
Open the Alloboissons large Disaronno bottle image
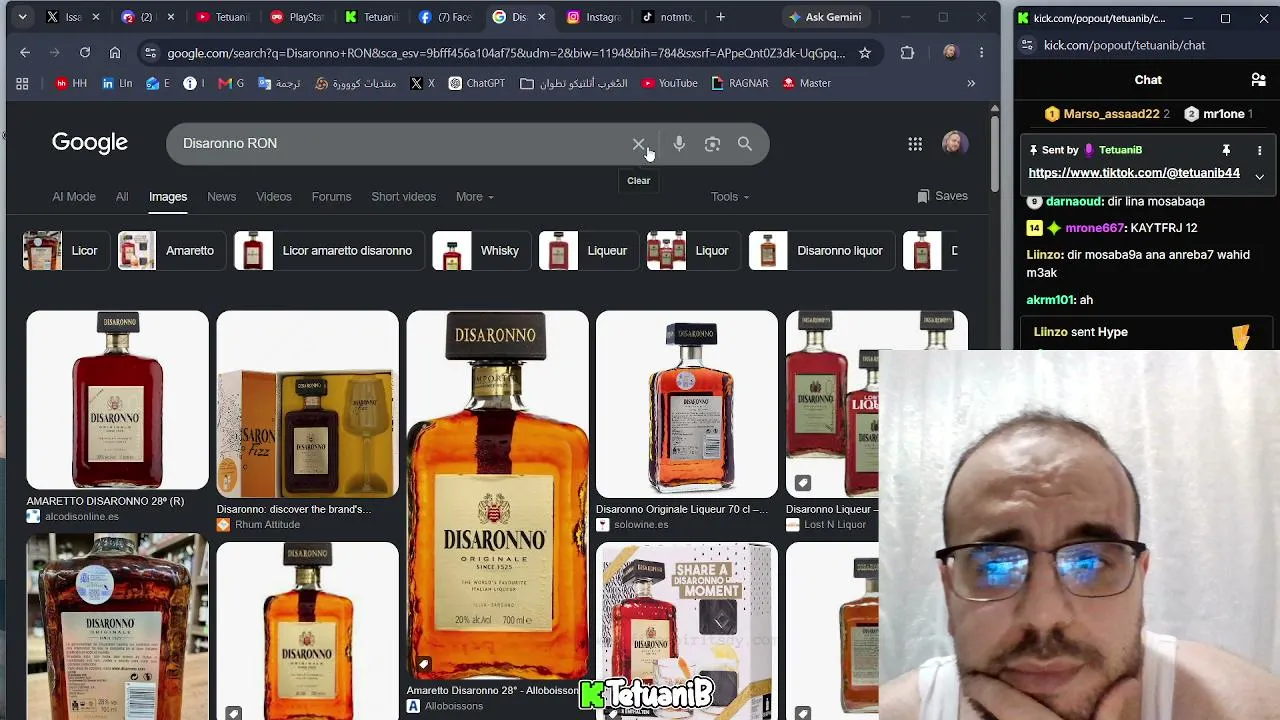point(497,495)
